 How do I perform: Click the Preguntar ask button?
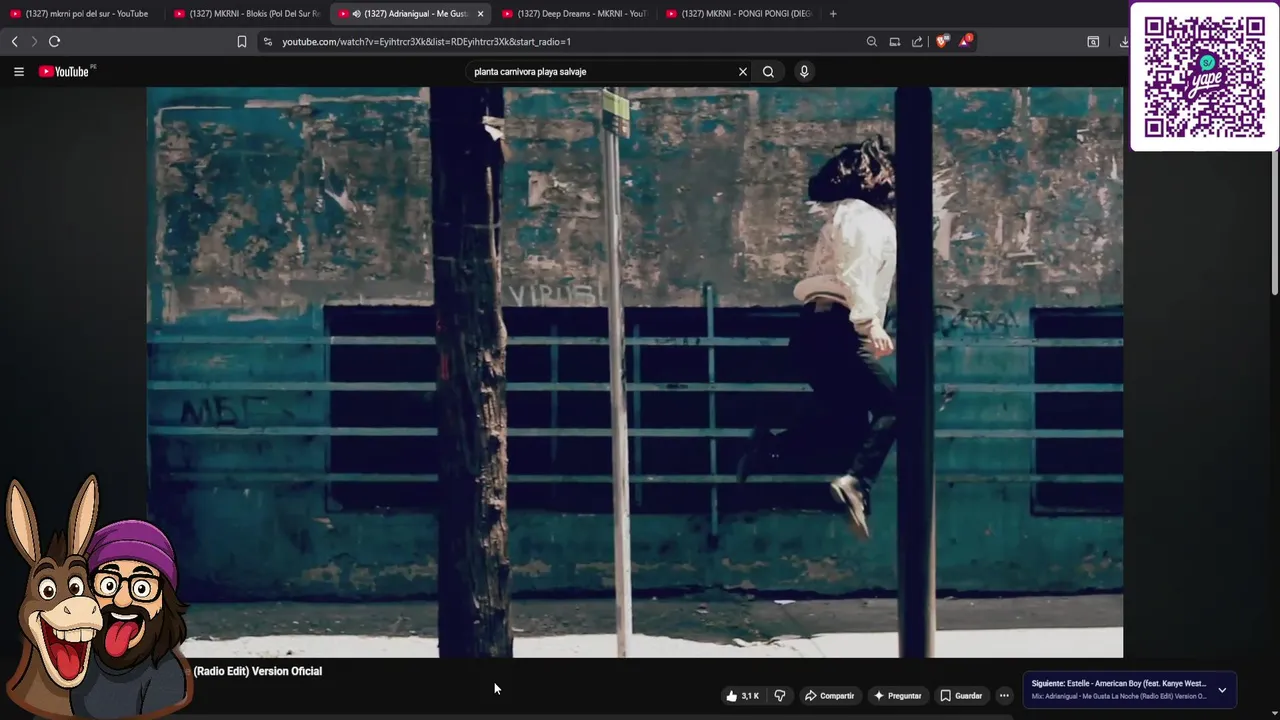point(897,696)
